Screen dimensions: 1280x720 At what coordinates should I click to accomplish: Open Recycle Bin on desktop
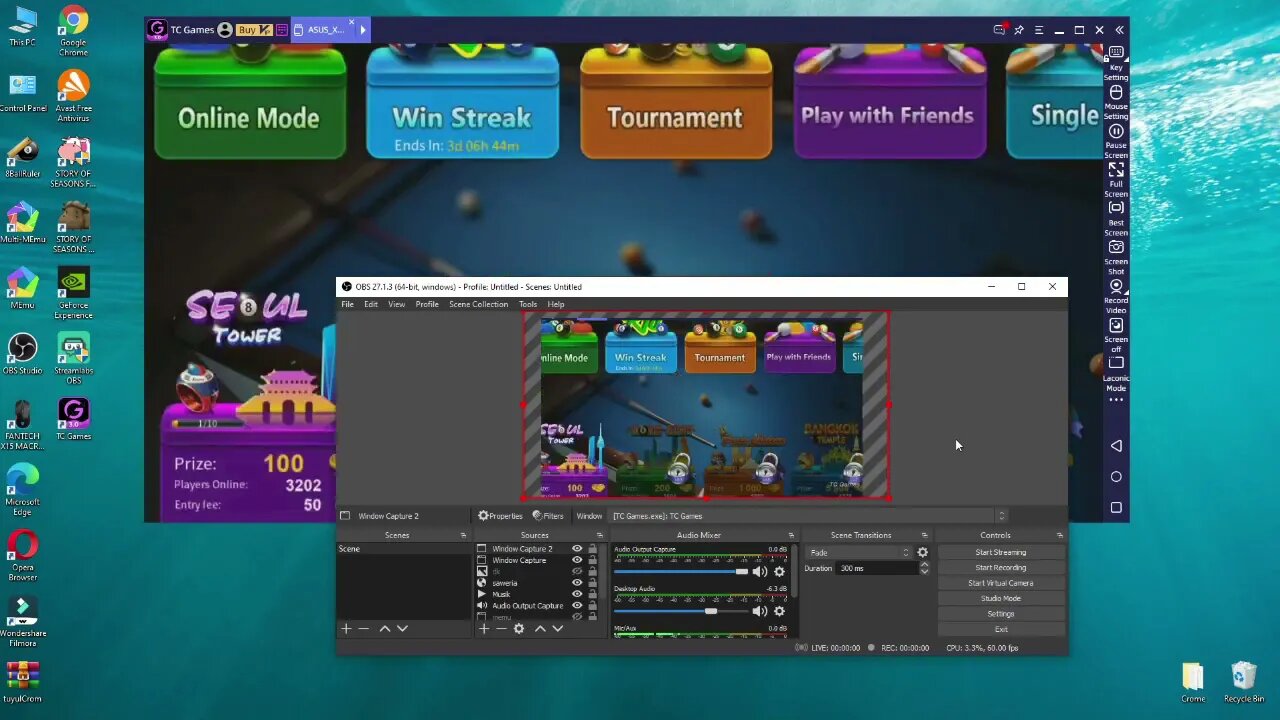point(1244,682)
